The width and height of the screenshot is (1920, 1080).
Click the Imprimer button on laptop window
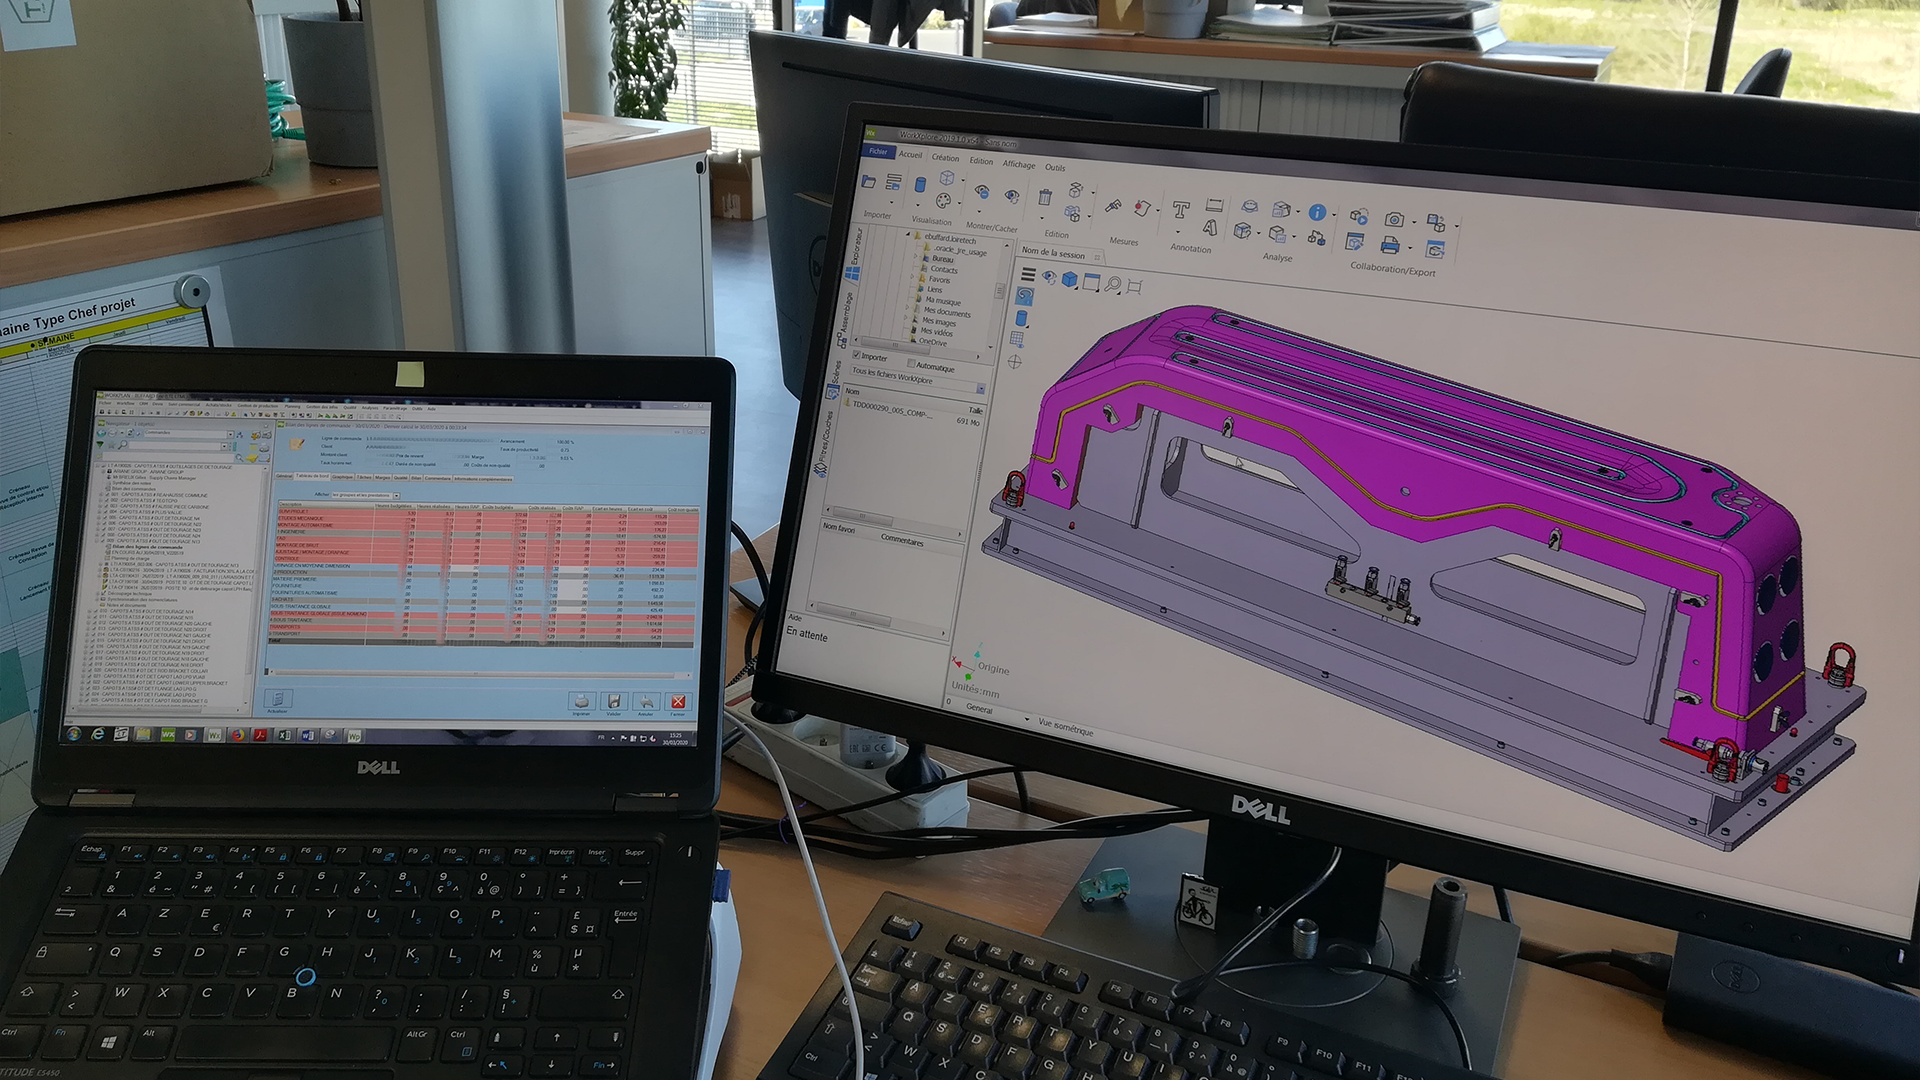(x=582, y=701)
